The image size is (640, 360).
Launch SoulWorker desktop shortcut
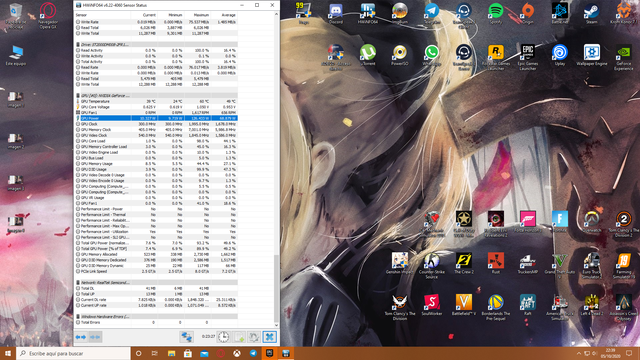click(x=431, y=305)
